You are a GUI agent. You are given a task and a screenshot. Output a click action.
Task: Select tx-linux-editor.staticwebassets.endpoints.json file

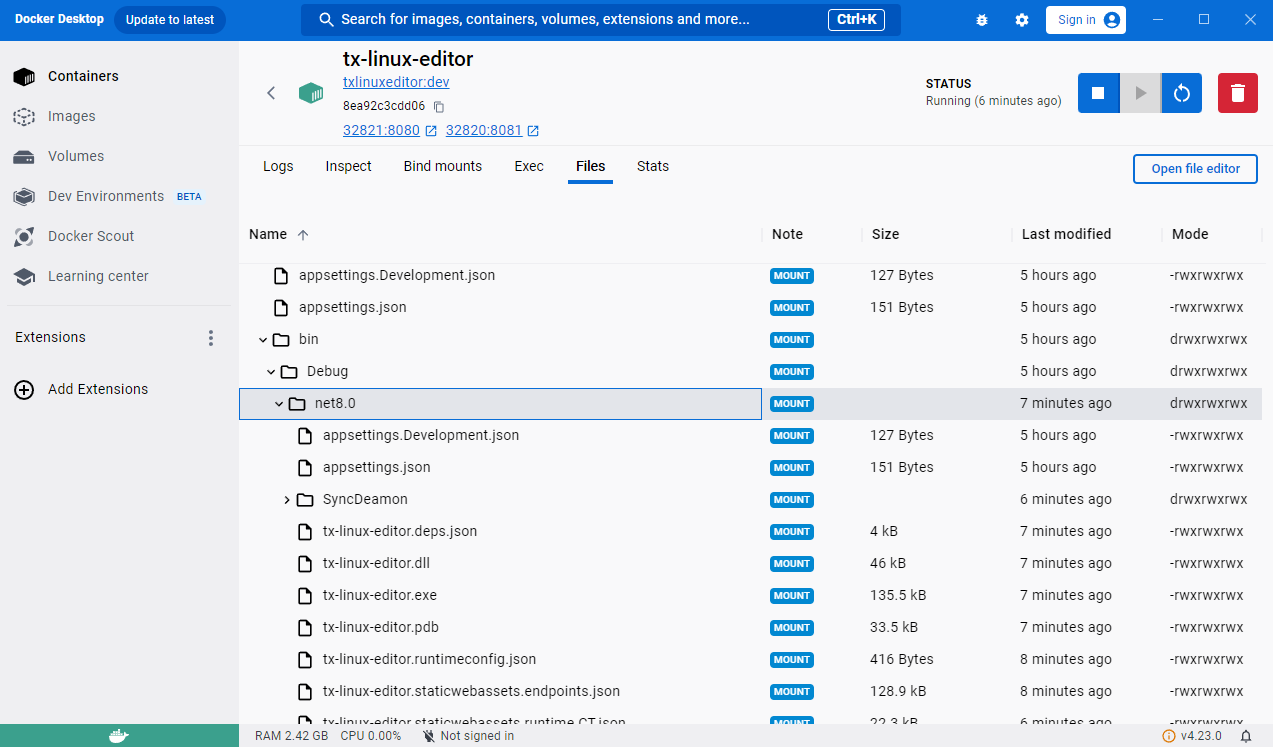click(471, 692)
